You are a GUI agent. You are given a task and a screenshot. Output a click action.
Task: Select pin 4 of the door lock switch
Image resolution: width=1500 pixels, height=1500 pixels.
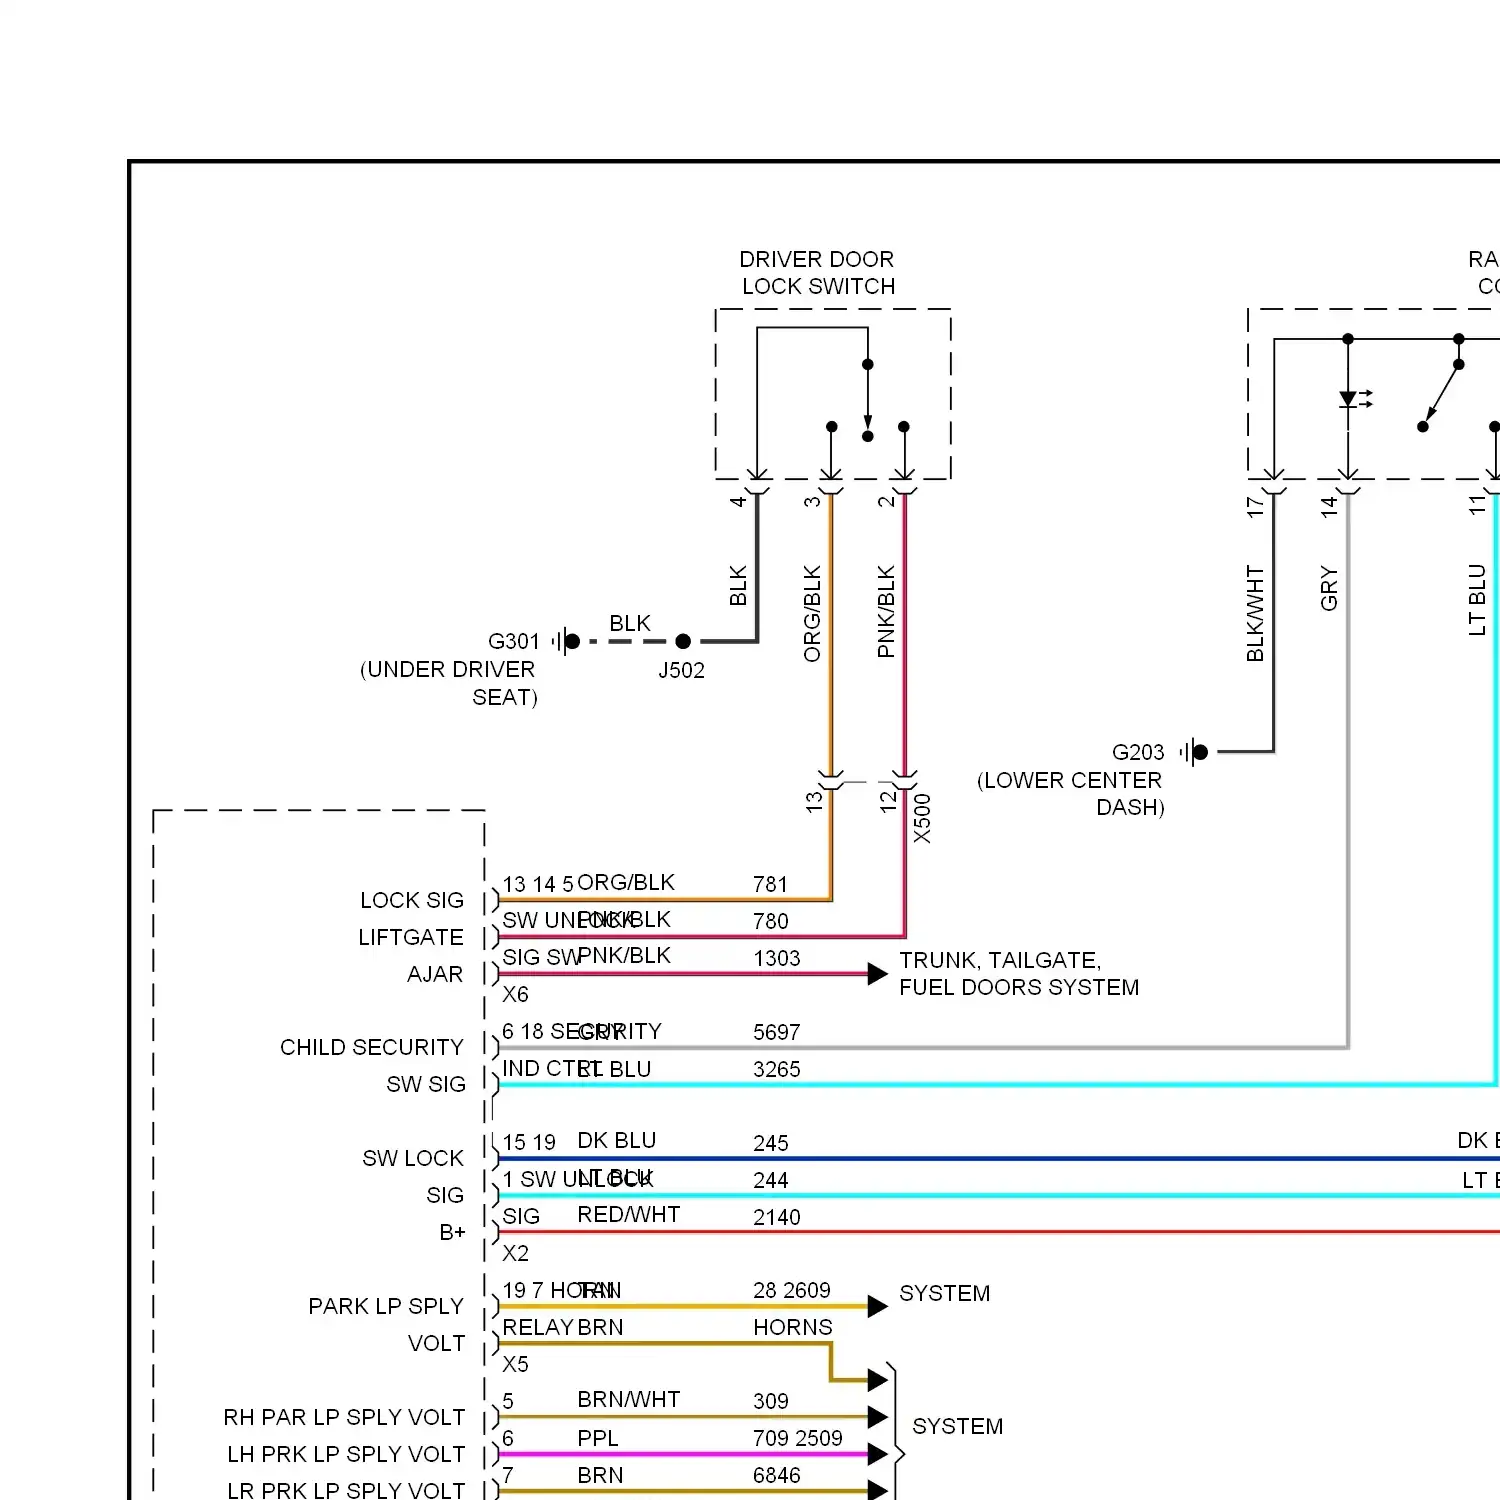point(738,501)
